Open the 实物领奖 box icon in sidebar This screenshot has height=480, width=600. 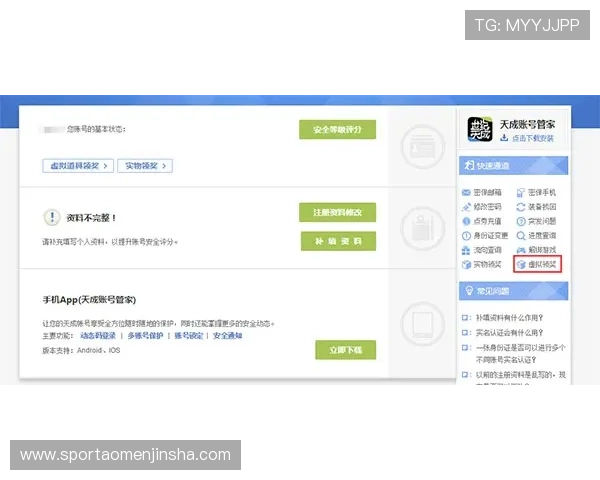click(x=466, y=264)
